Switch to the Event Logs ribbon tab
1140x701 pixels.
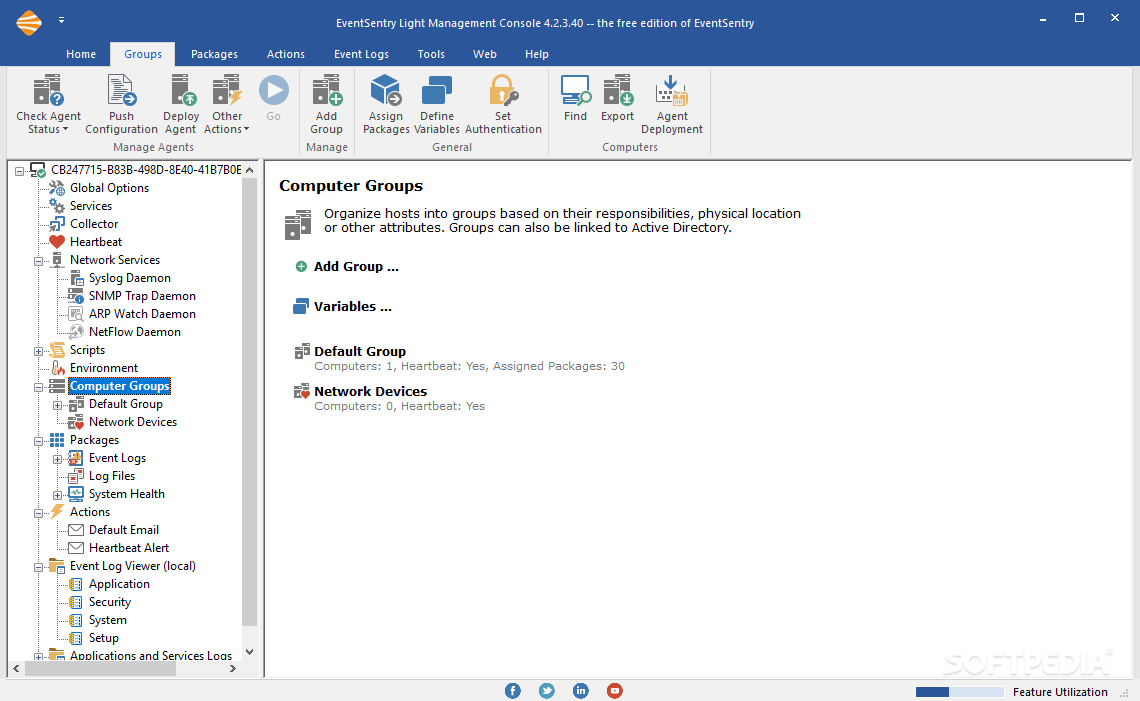361,54
